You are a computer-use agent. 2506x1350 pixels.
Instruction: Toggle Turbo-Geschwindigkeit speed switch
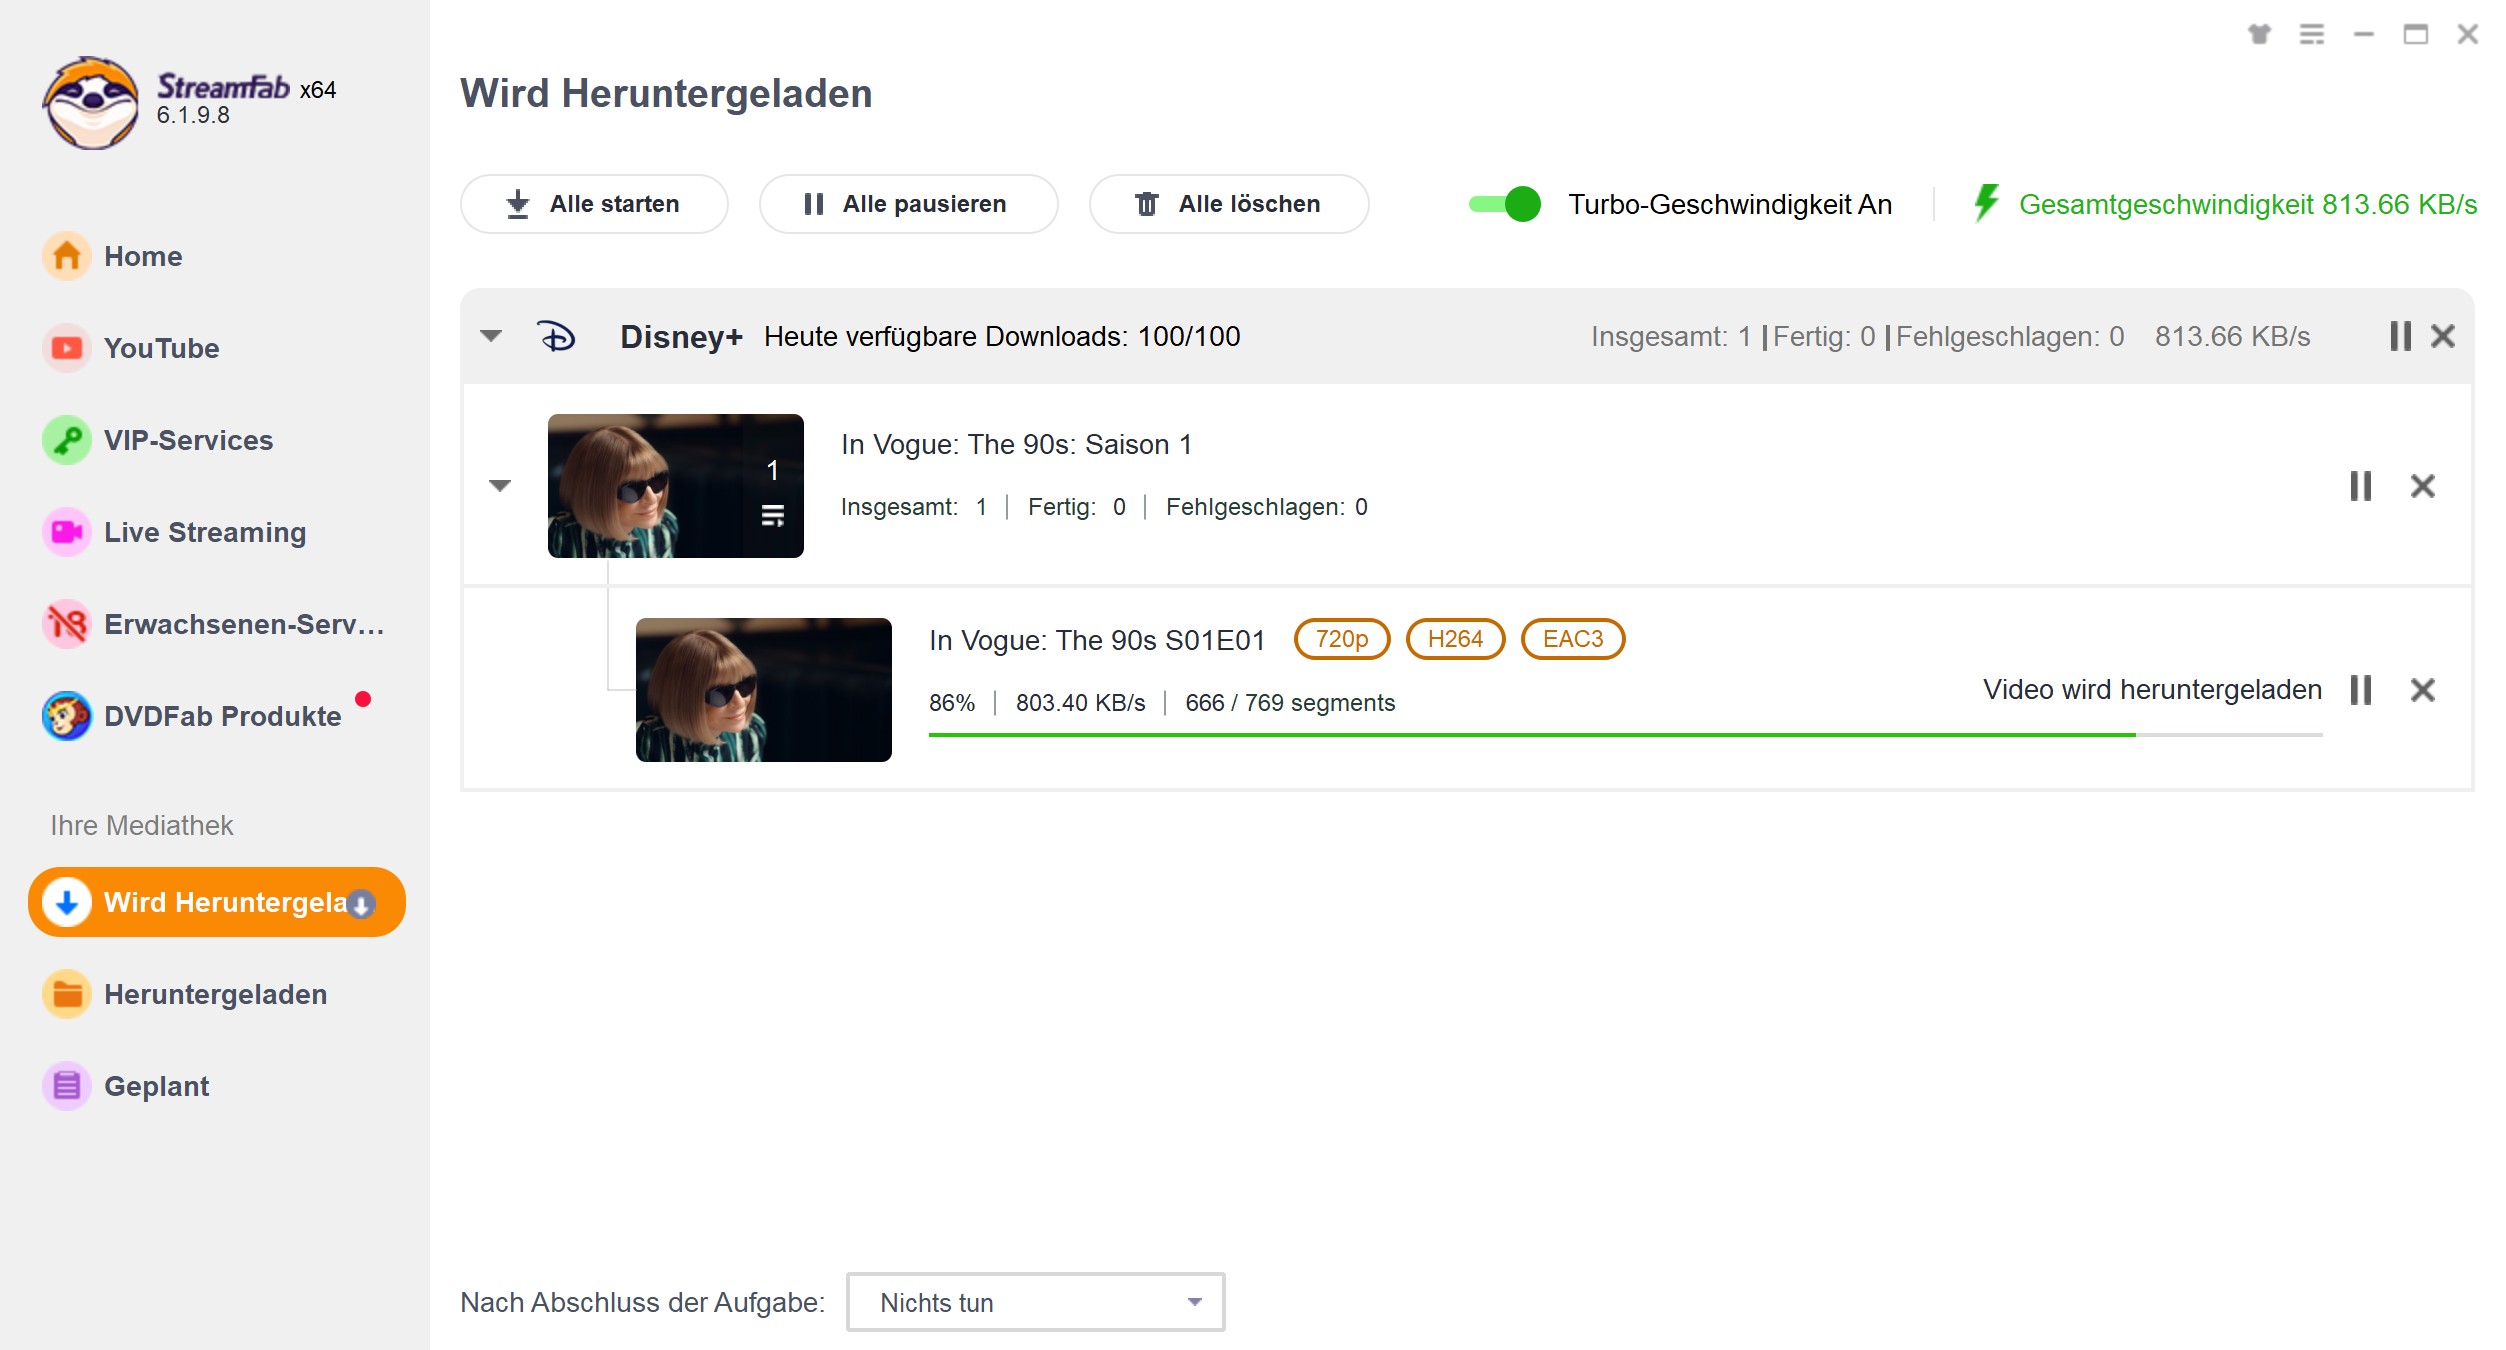1504,203
